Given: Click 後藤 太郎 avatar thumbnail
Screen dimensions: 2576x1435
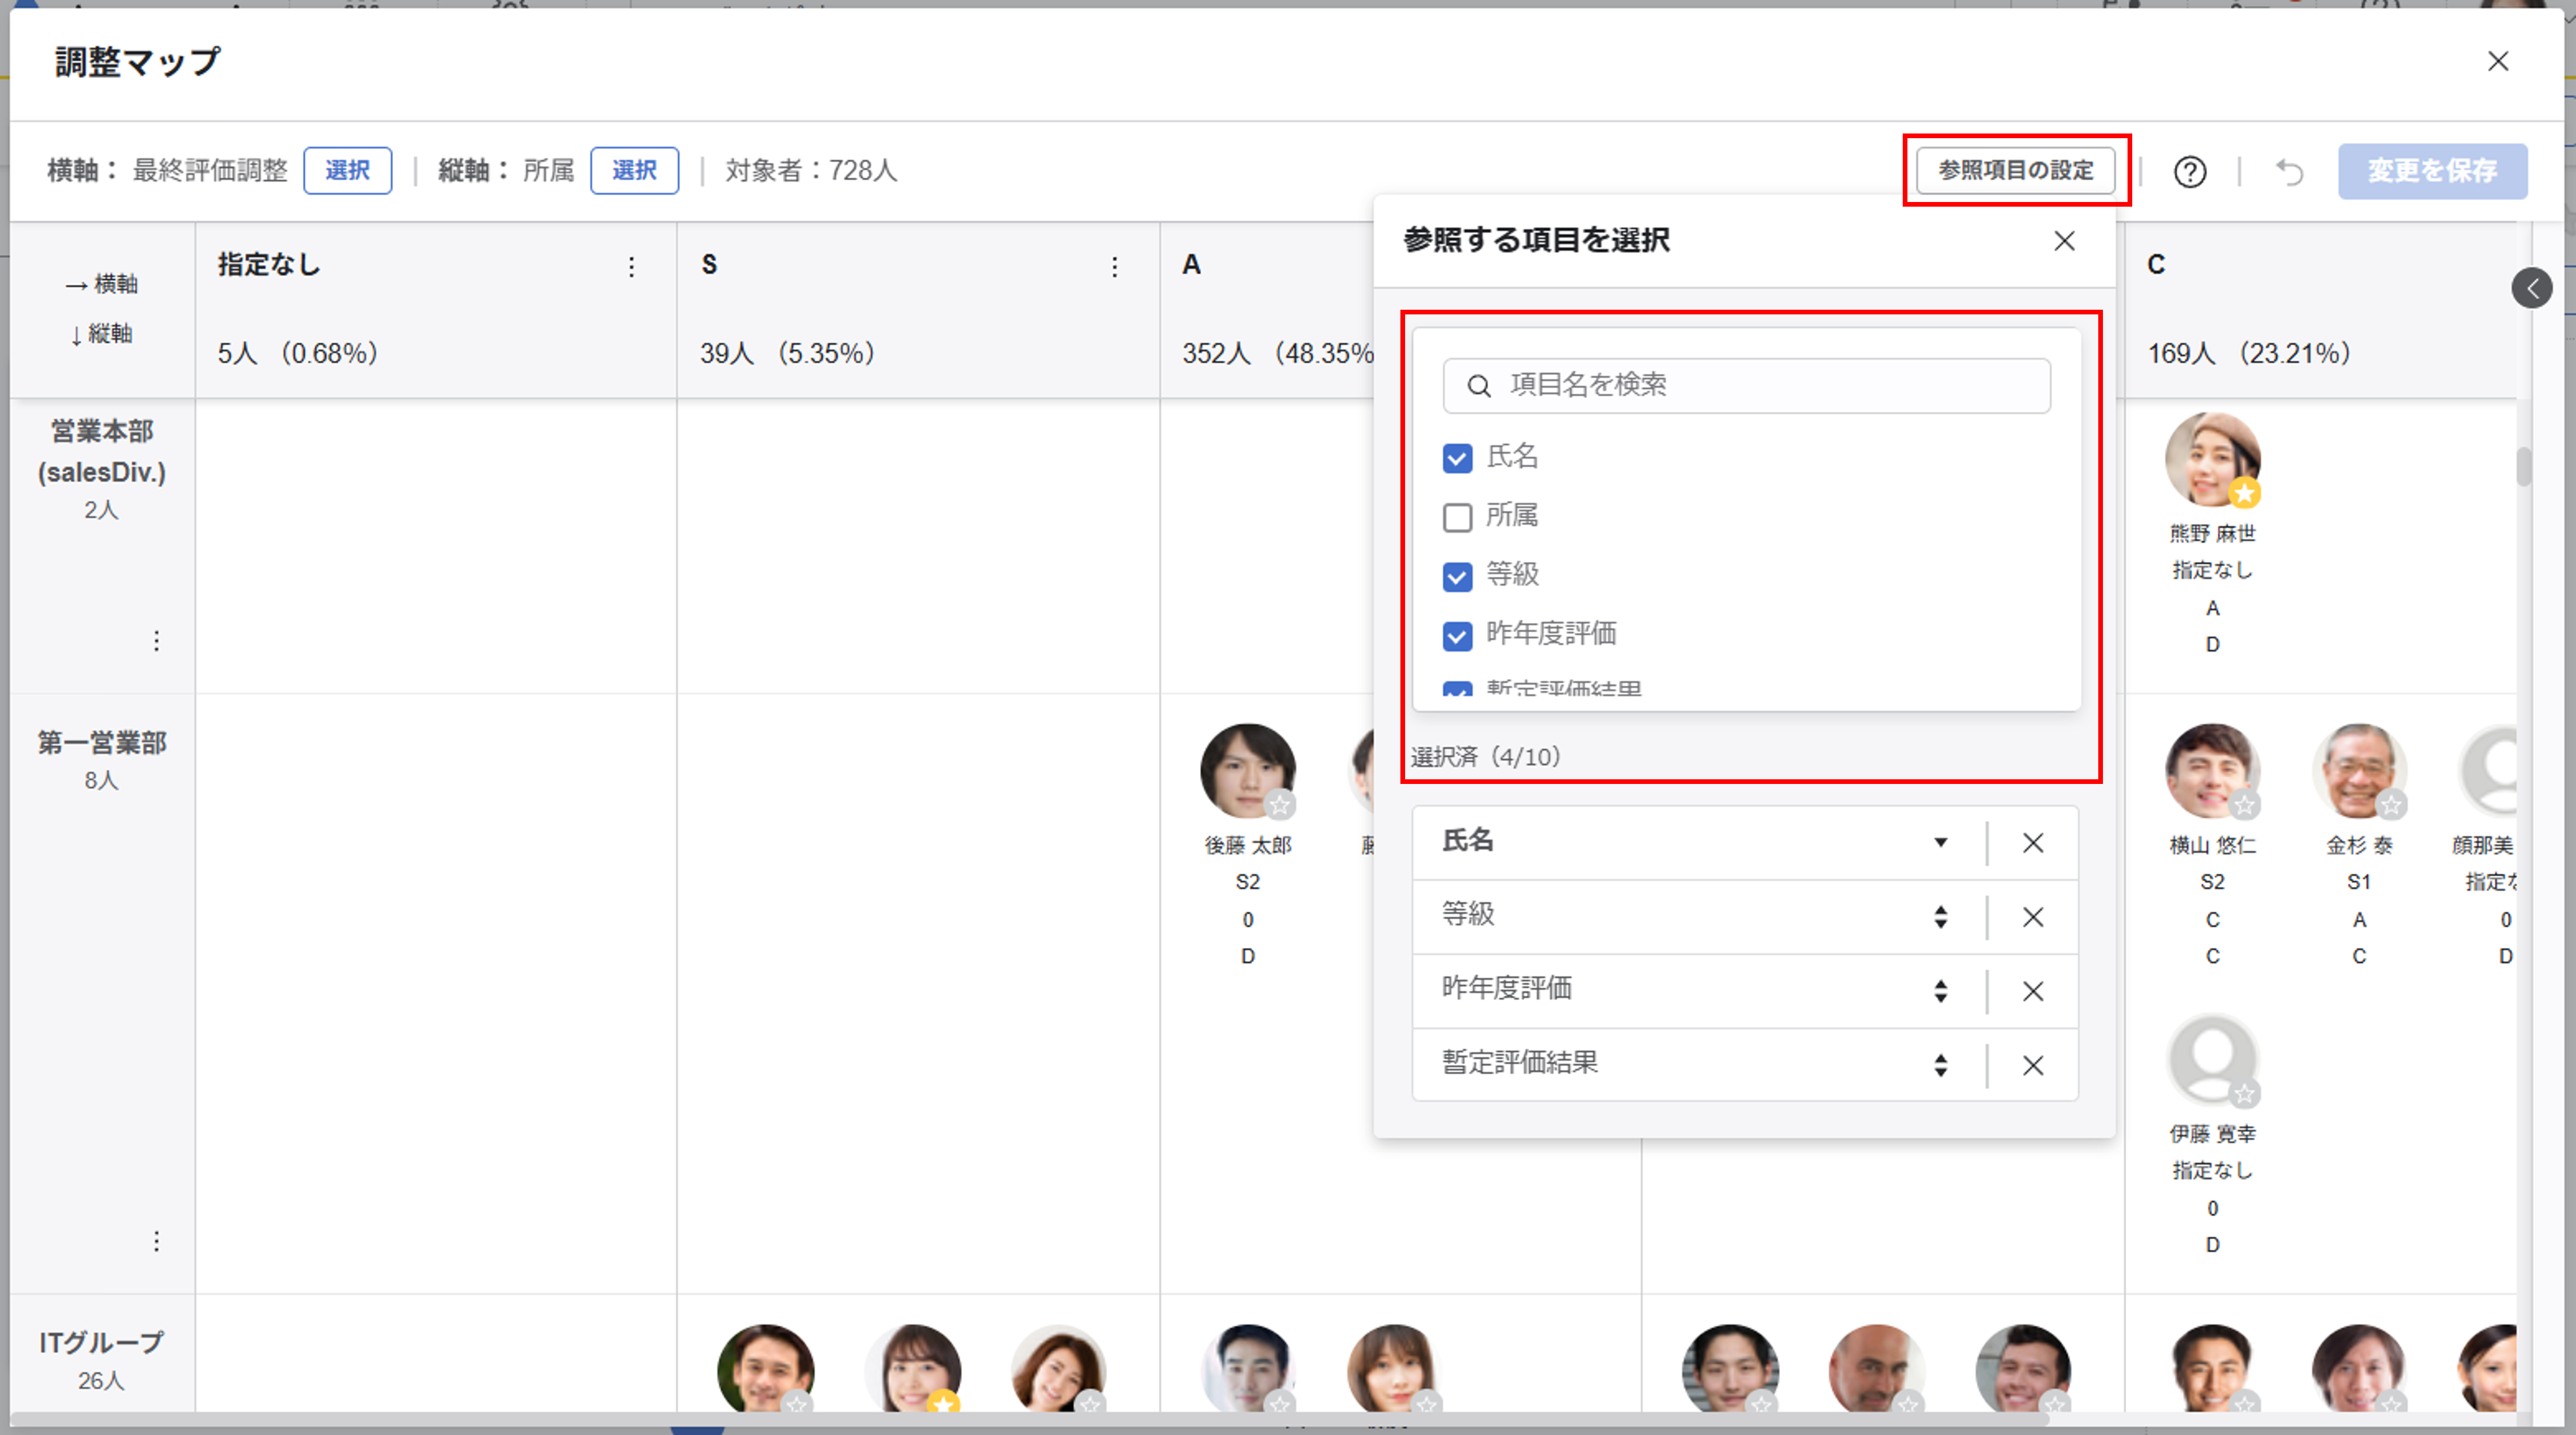Looking at the screenshot, I should [x=1247, y=771].
